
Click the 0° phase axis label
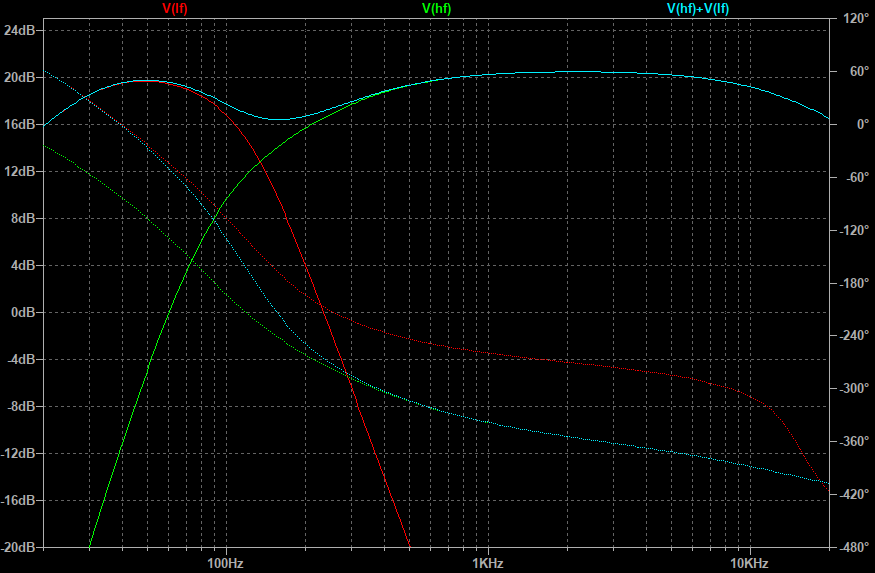[863, 124]
